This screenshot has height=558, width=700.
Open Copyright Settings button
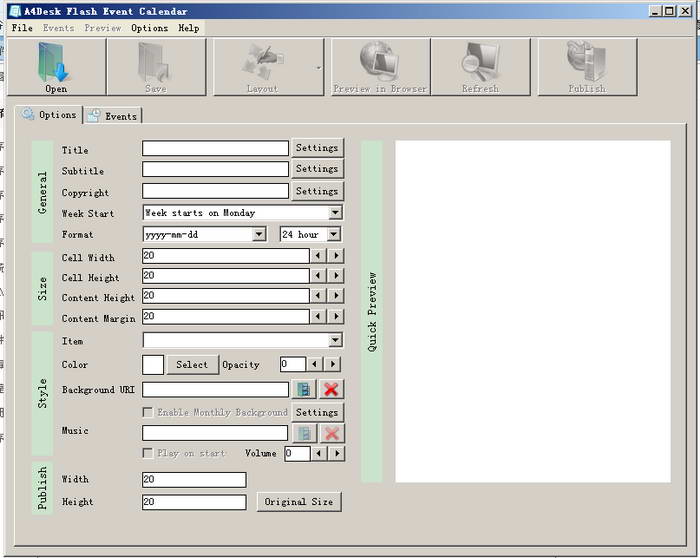(317, 191)
